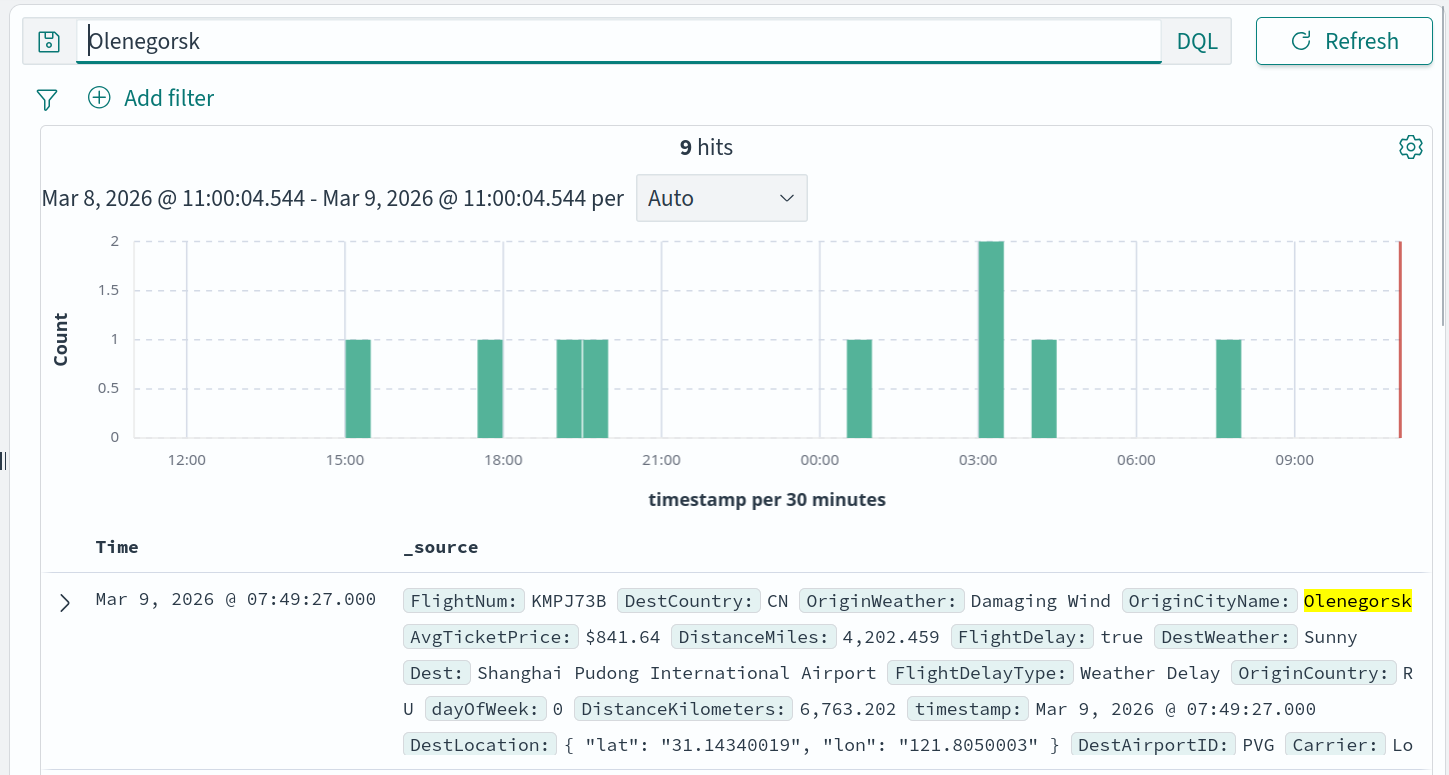
Task: Click the Add filter link
Action: pyautogui.click(x=169, y=98)
